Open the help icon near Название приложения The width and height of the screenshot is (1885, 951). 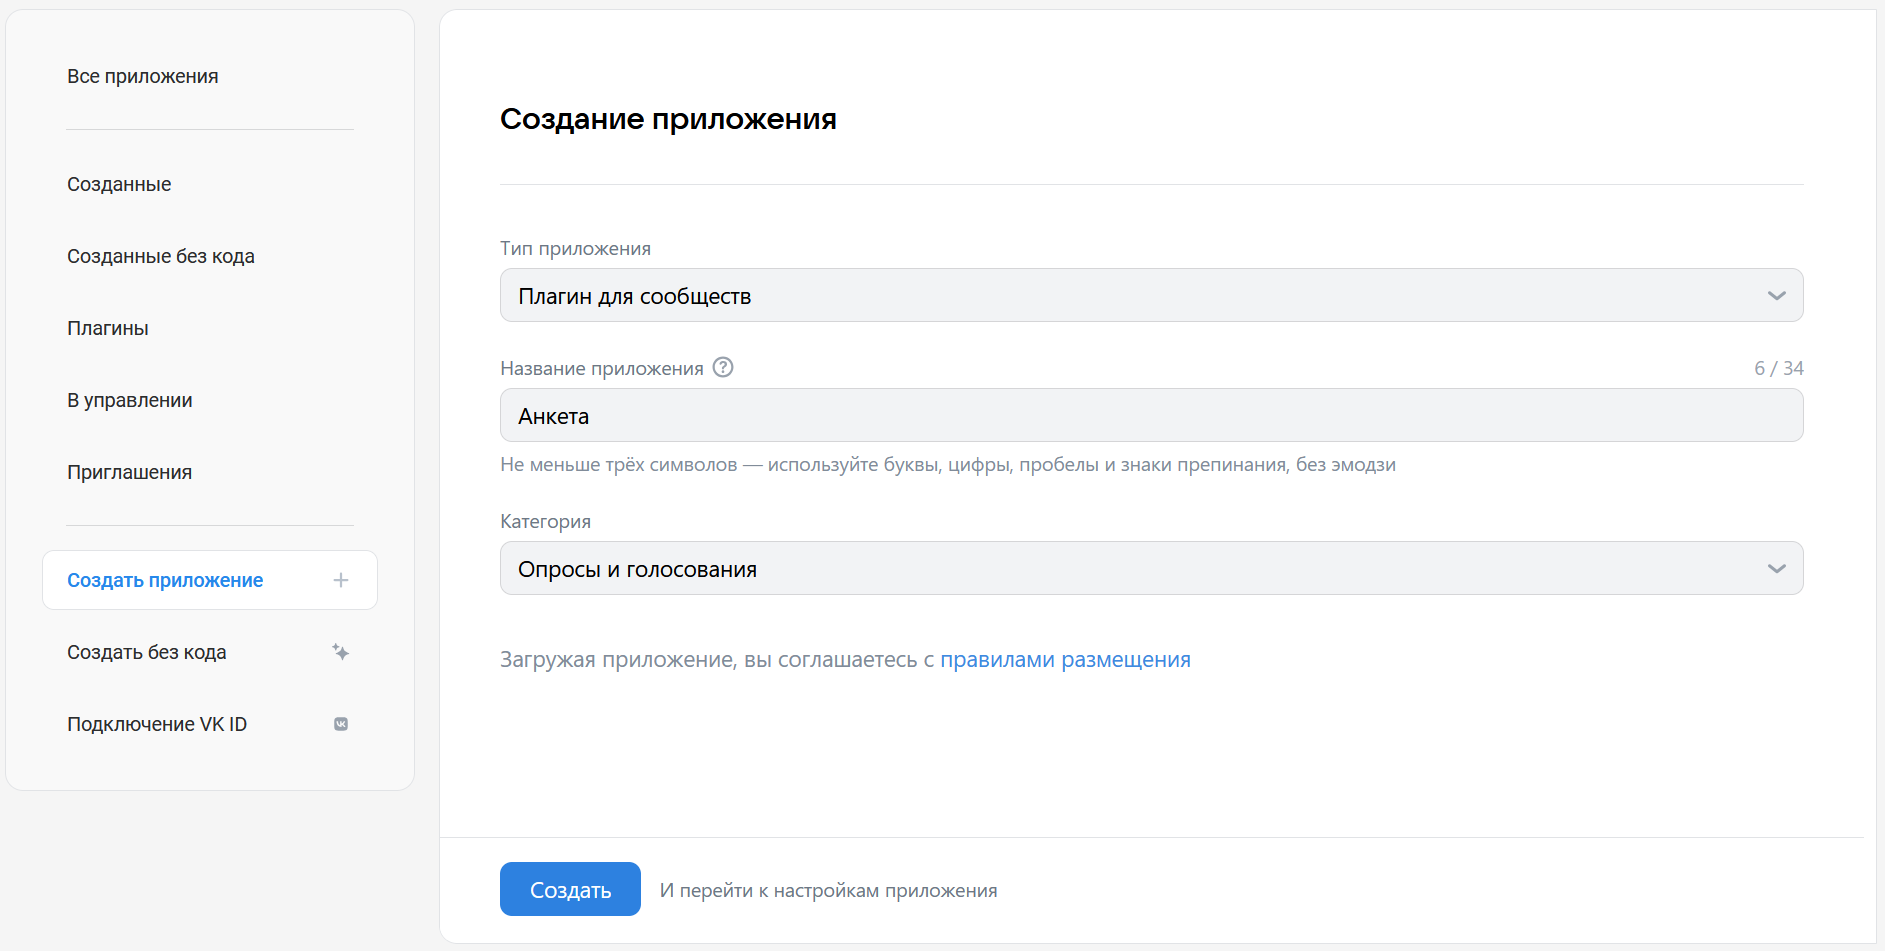click(x=722, y=368)
